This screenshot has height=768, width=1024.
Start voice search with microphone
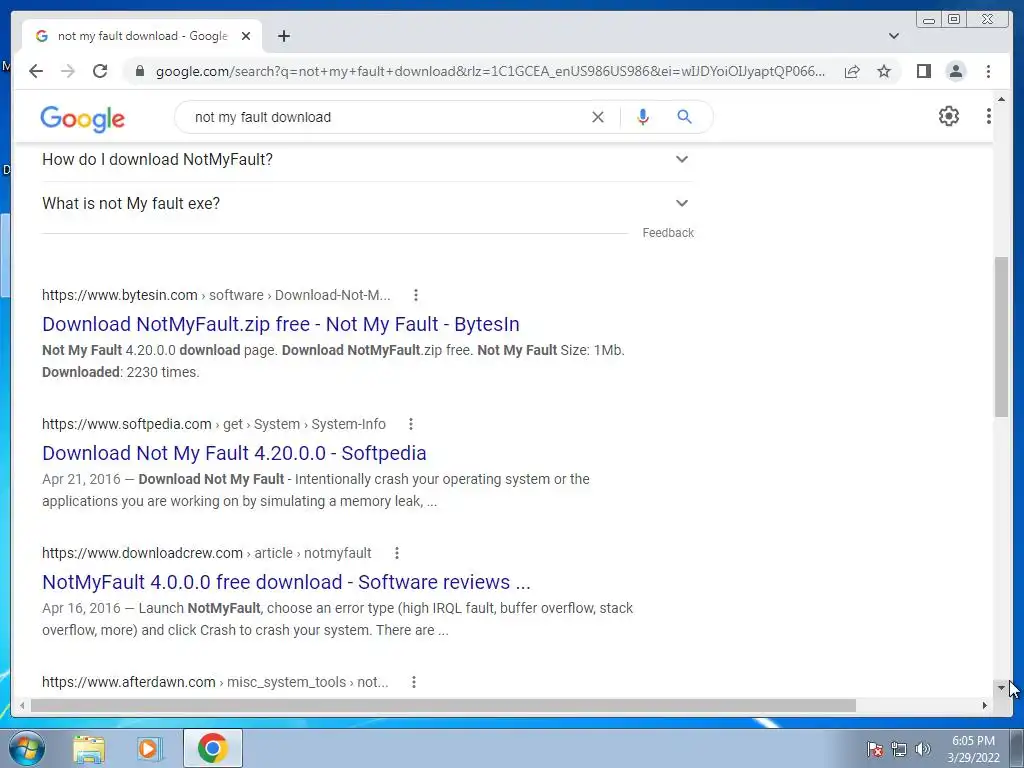coord(643,117)
